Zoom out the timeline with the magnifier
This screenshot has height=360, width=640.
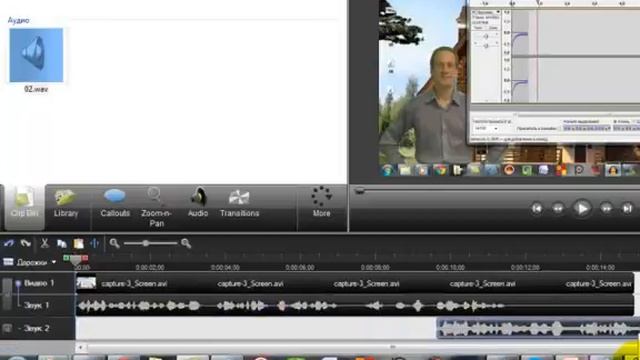tap(115, 244)
